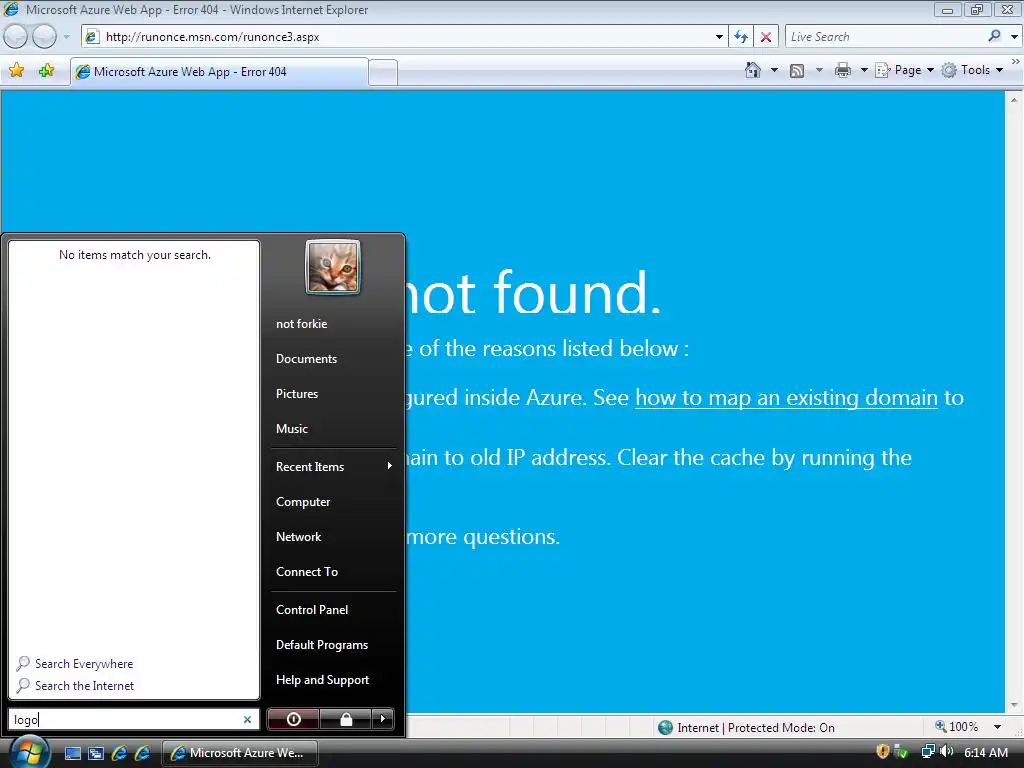Screen dimensions: 1024x768
Task: Open a new blank tab
Action: click(383, 72)
